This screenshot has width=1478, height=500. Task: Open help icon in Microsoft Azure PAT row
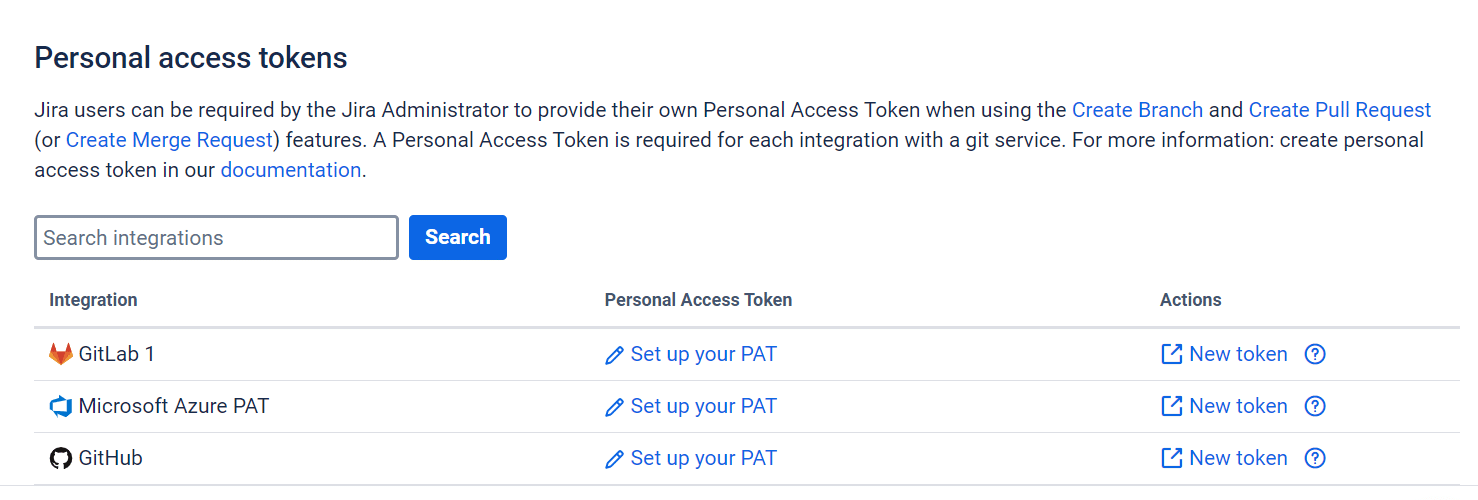pos(1316,406)
